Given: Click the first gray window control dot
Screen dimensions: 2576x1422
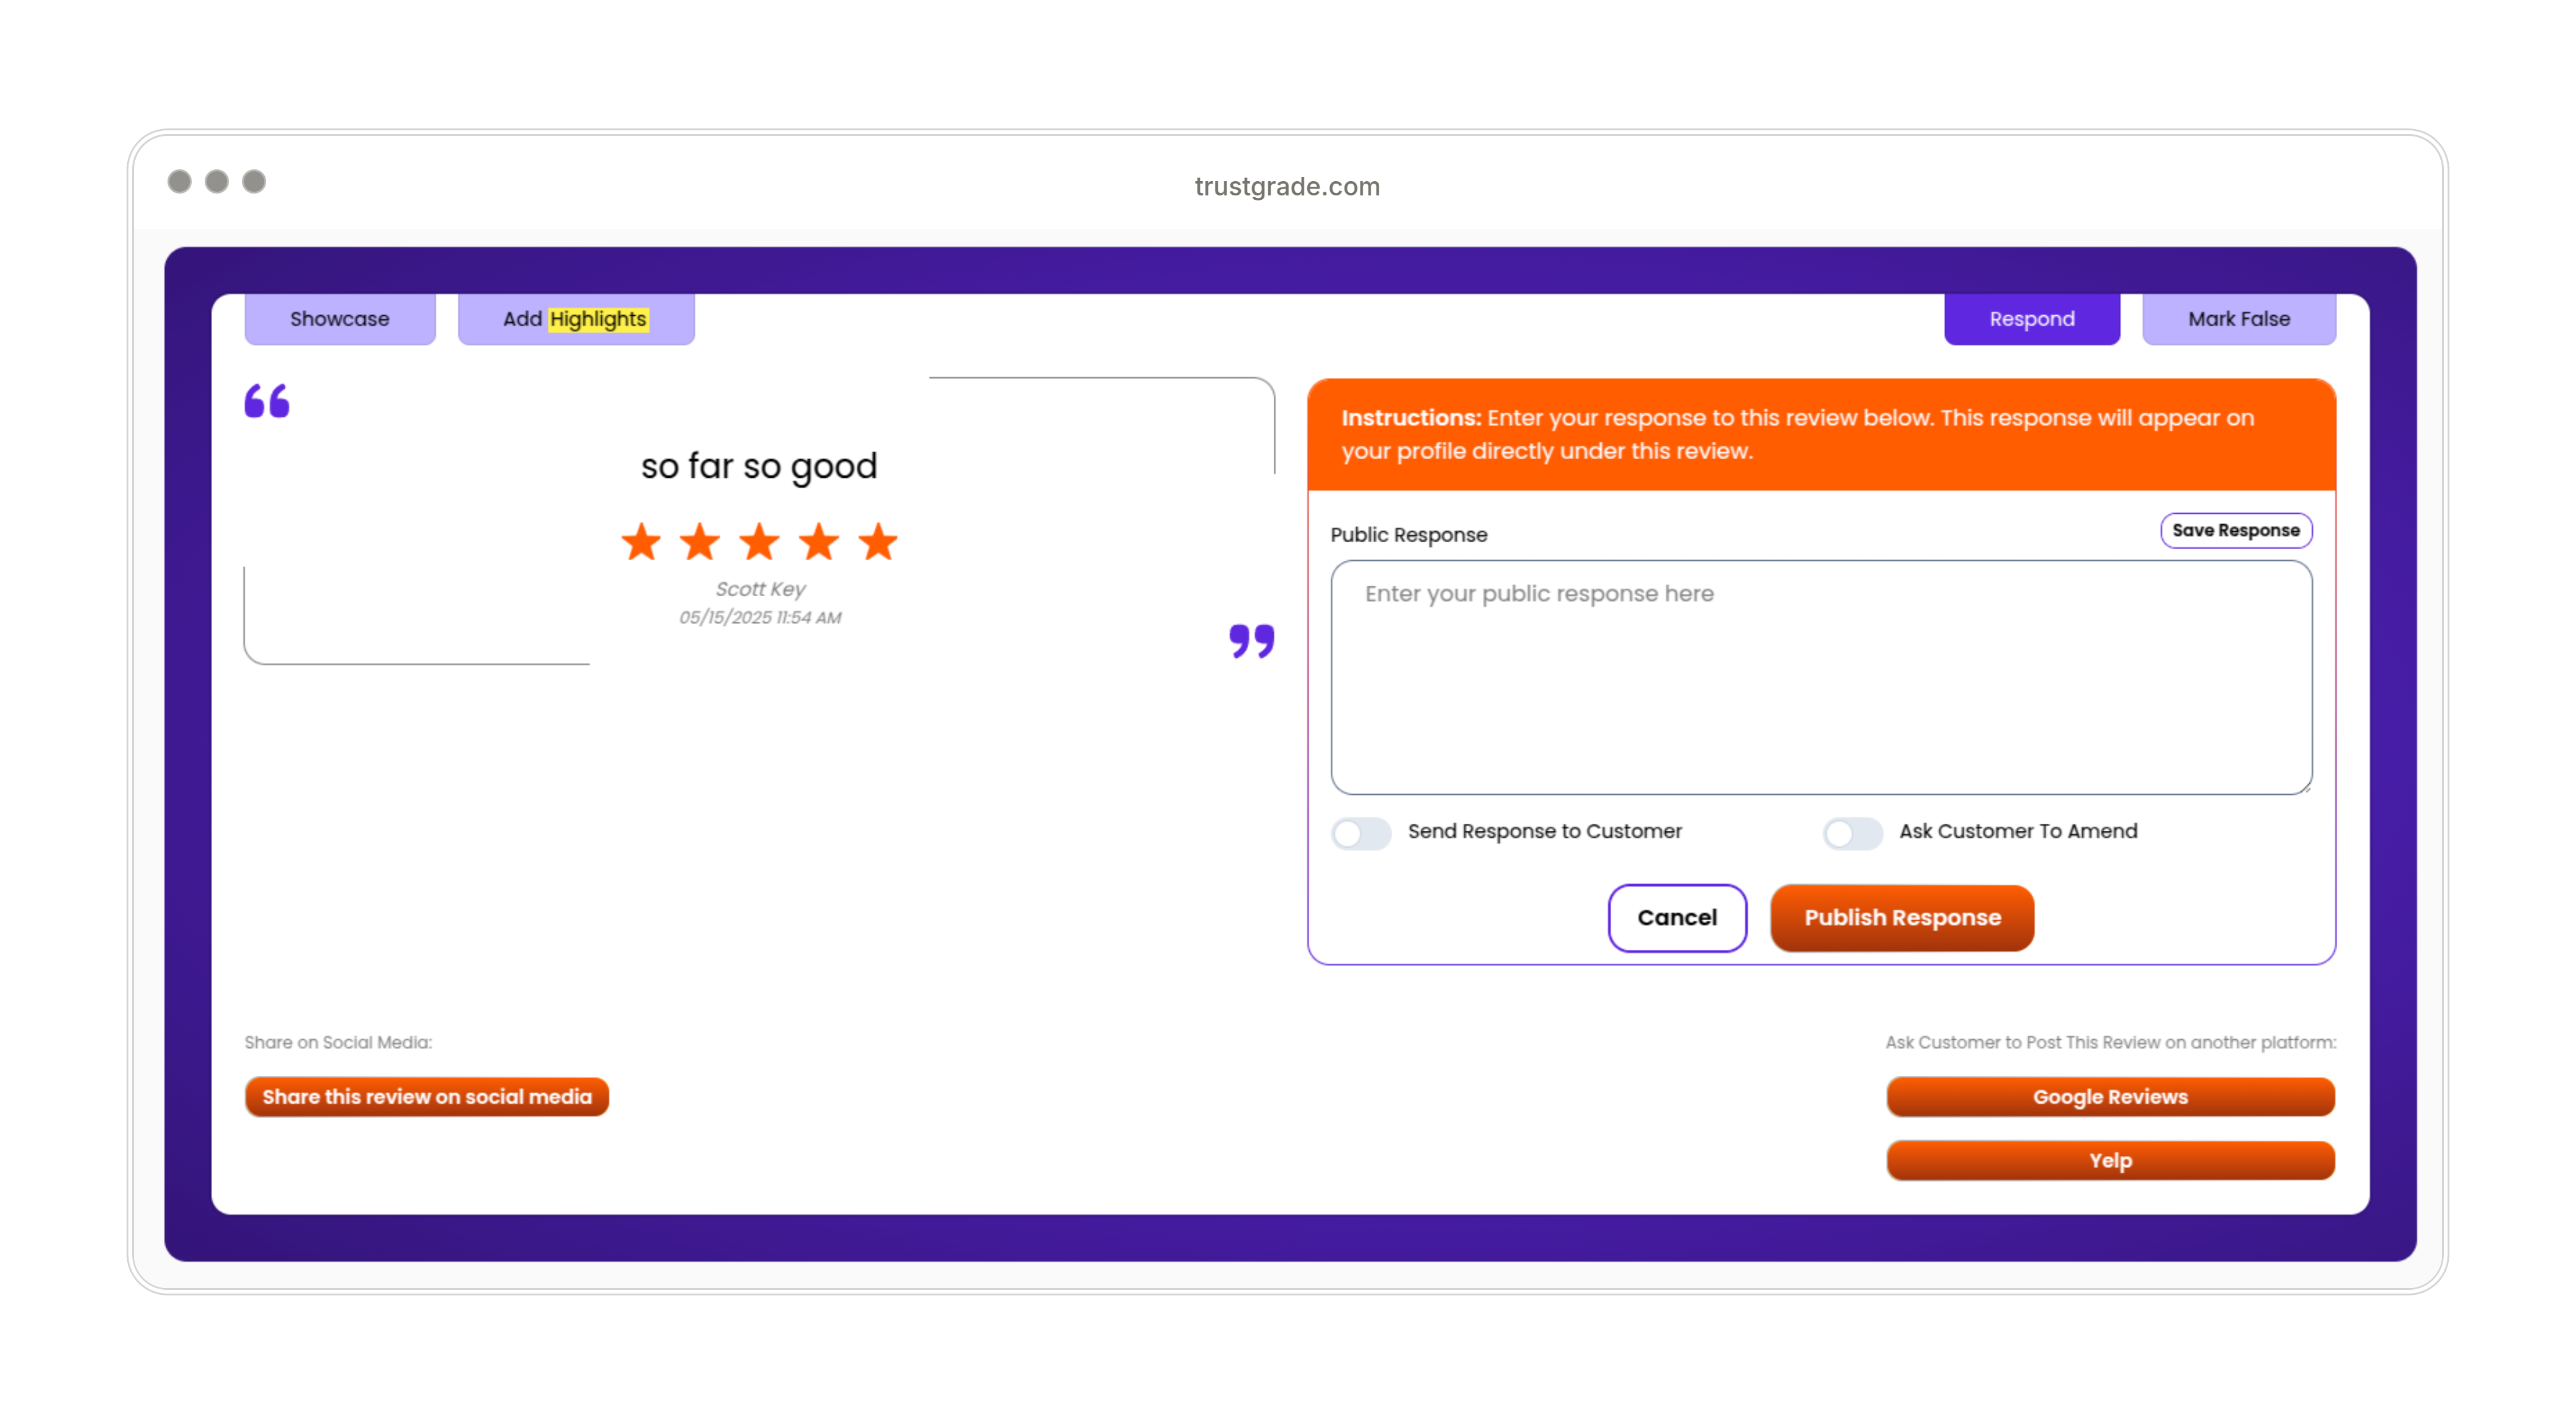Looking at the screenshot, I should tap(179, 181).
